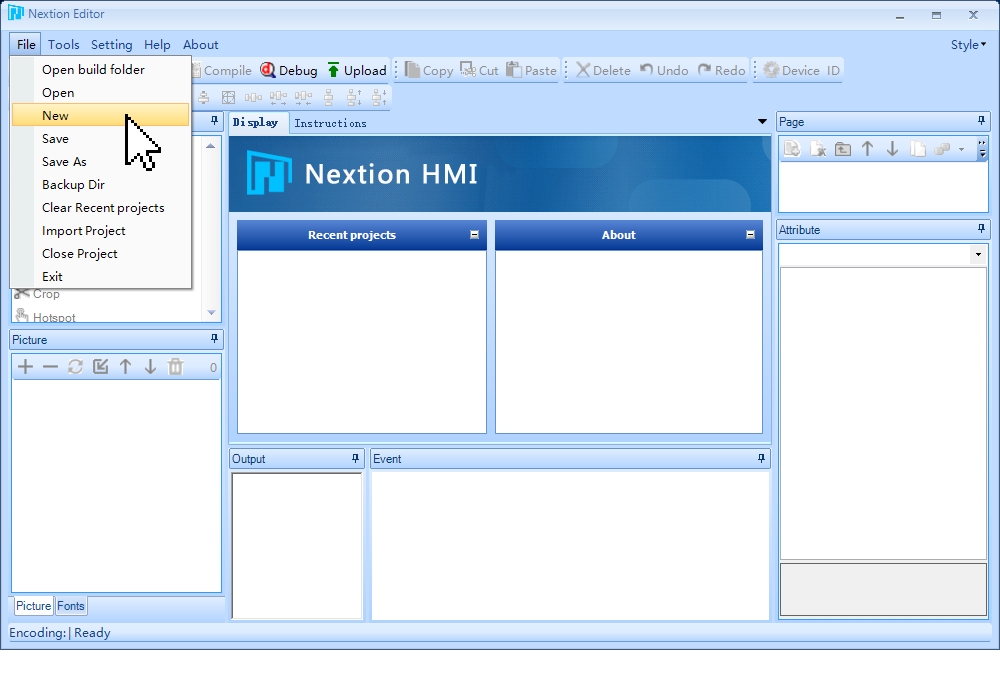The height and width of the screenshot is (685, 1000).
Task: Click the Copy toolbar button
Action: pyautogui.click(x=429, y=70)
